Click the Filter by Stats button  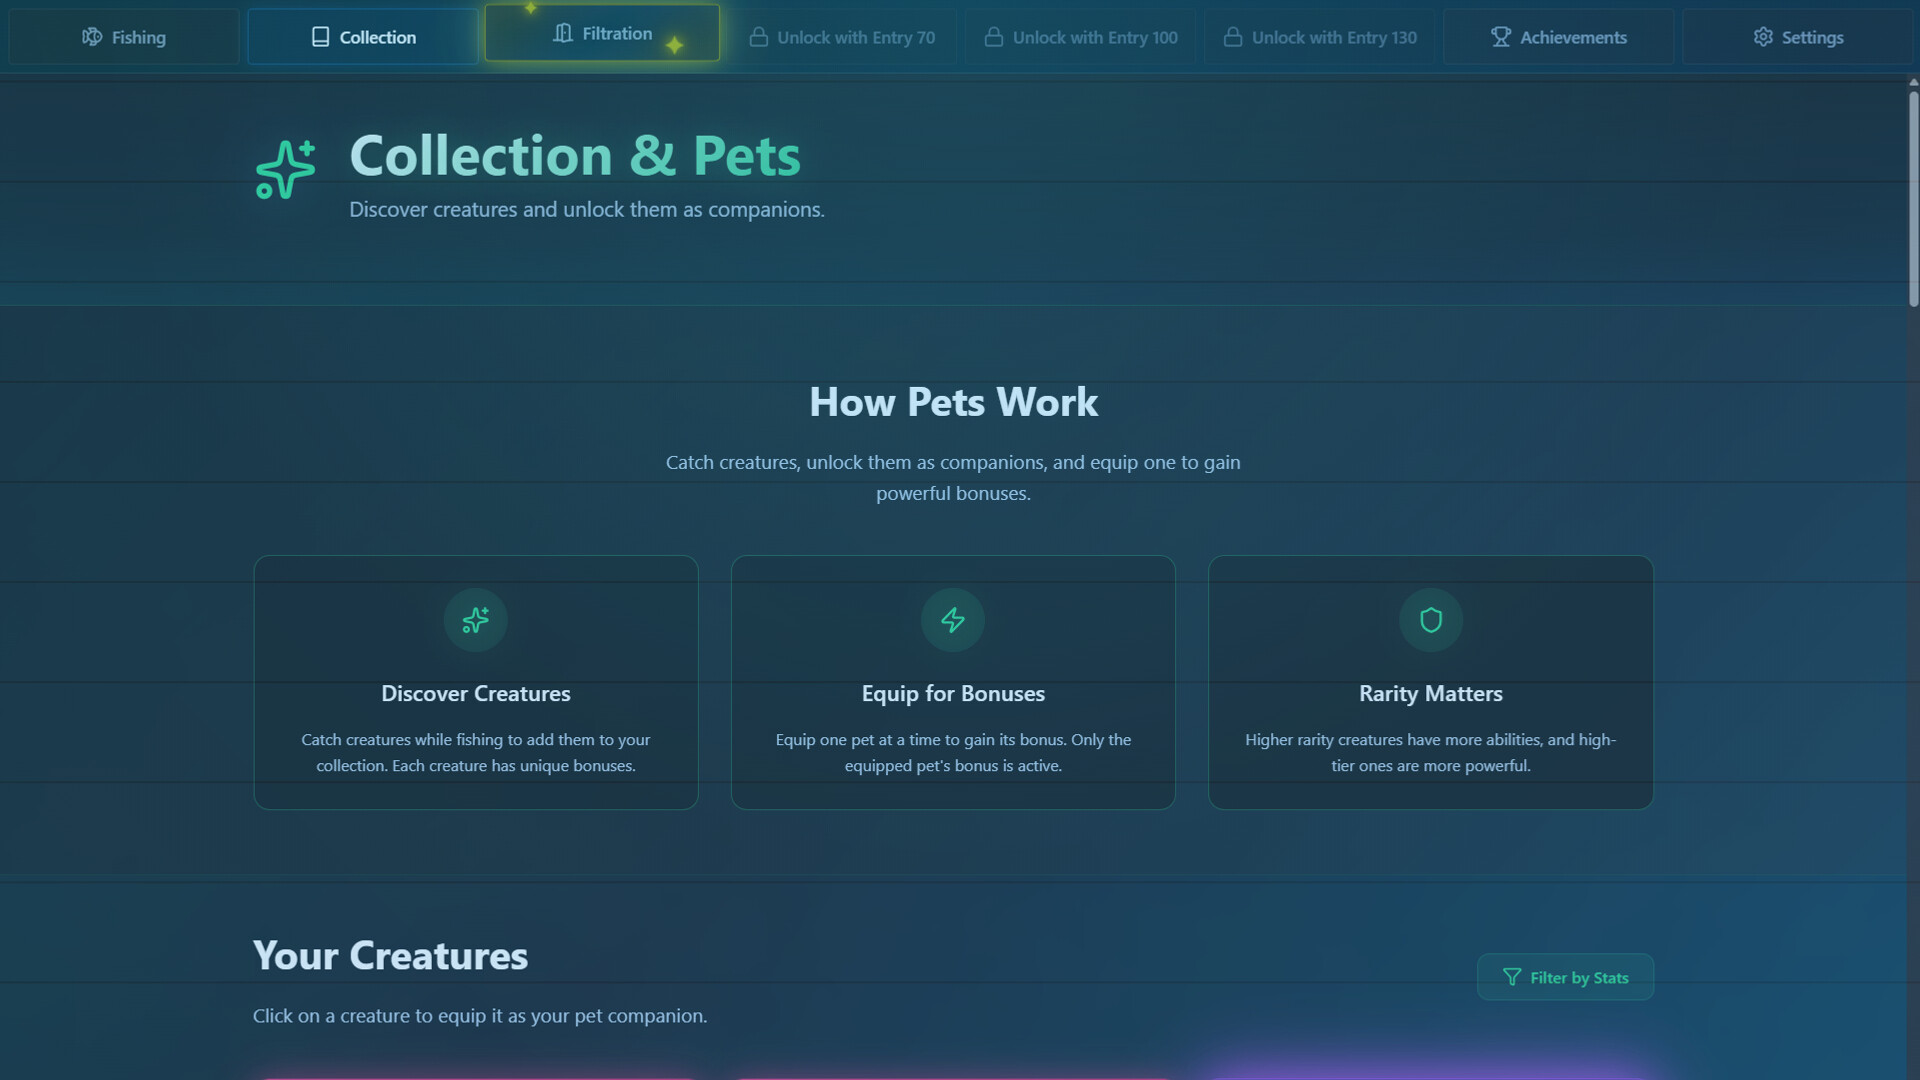click(x=1565, y=977)
